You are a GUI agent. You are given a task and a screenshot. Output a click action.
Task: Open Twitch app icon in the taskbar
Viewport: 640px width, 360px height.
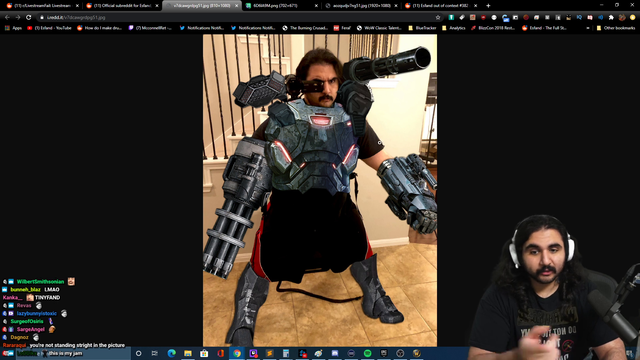pos(253,353)
